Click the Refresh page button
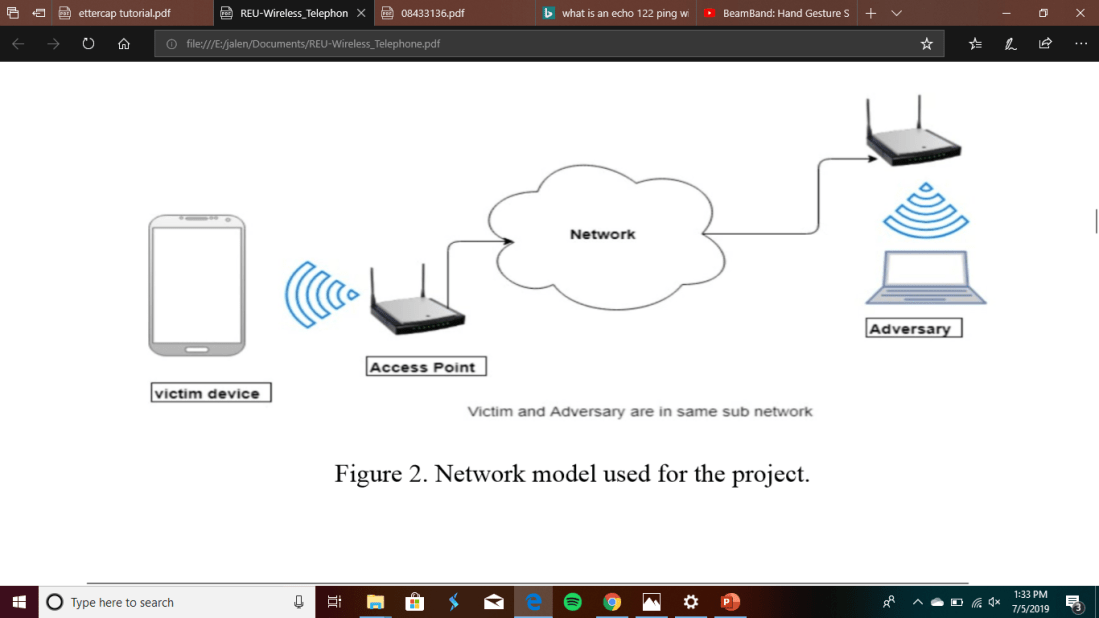The width and height of the screenshot is (1099, 618). click(x=88, y=44)
